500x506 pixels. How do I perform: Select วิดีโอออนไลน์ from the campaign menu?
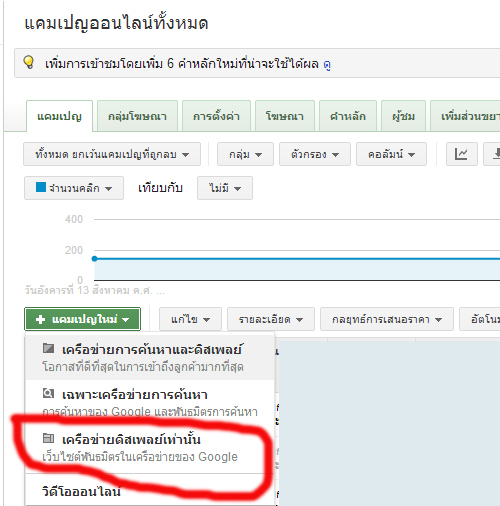tap(81, 492)
